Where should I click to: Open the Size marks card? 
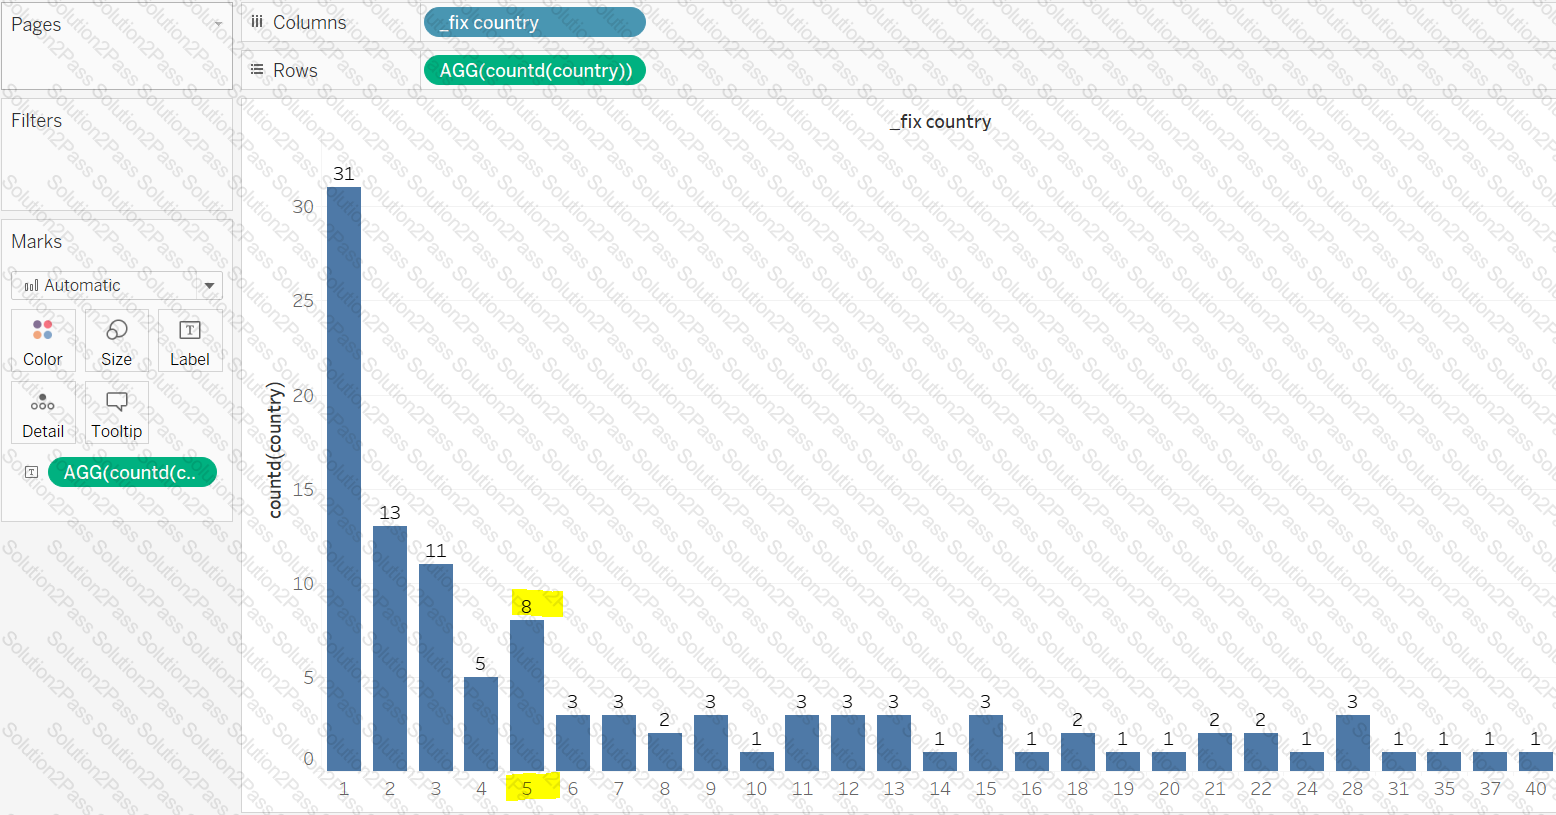(116, 341)
